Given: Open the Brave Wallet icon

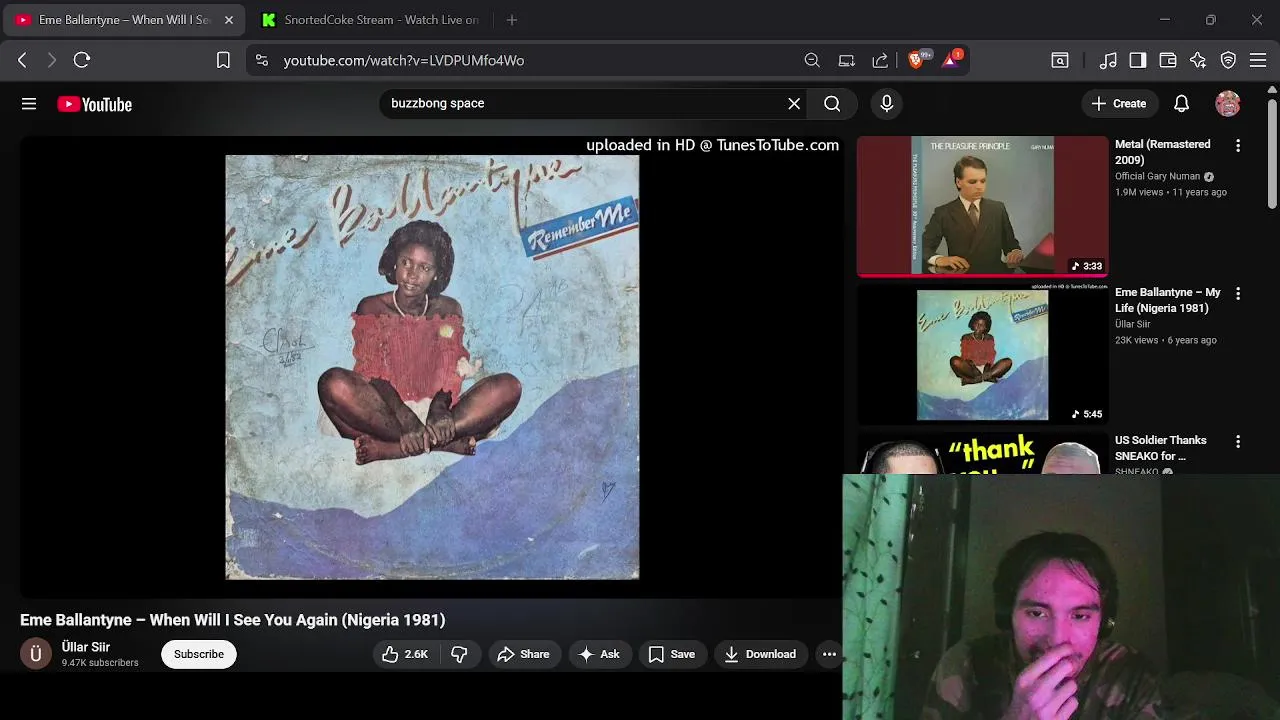Looking at the screenshot, I should (1168, 60).
